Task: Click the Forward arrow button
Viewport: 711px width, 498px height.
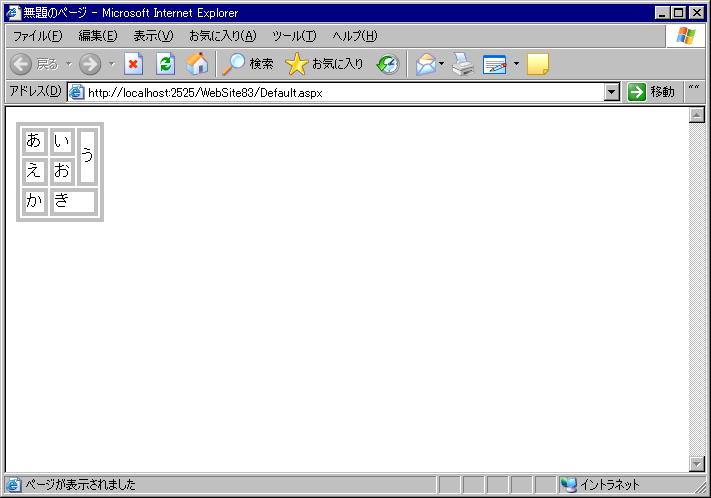Action: coord(90,64)
